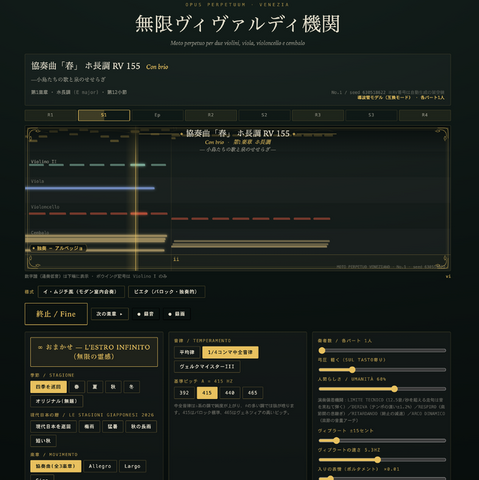The height and width of the screenshot is (480, 479).
Task: Select 平均律 equal temperament
Action: [187, 352]
